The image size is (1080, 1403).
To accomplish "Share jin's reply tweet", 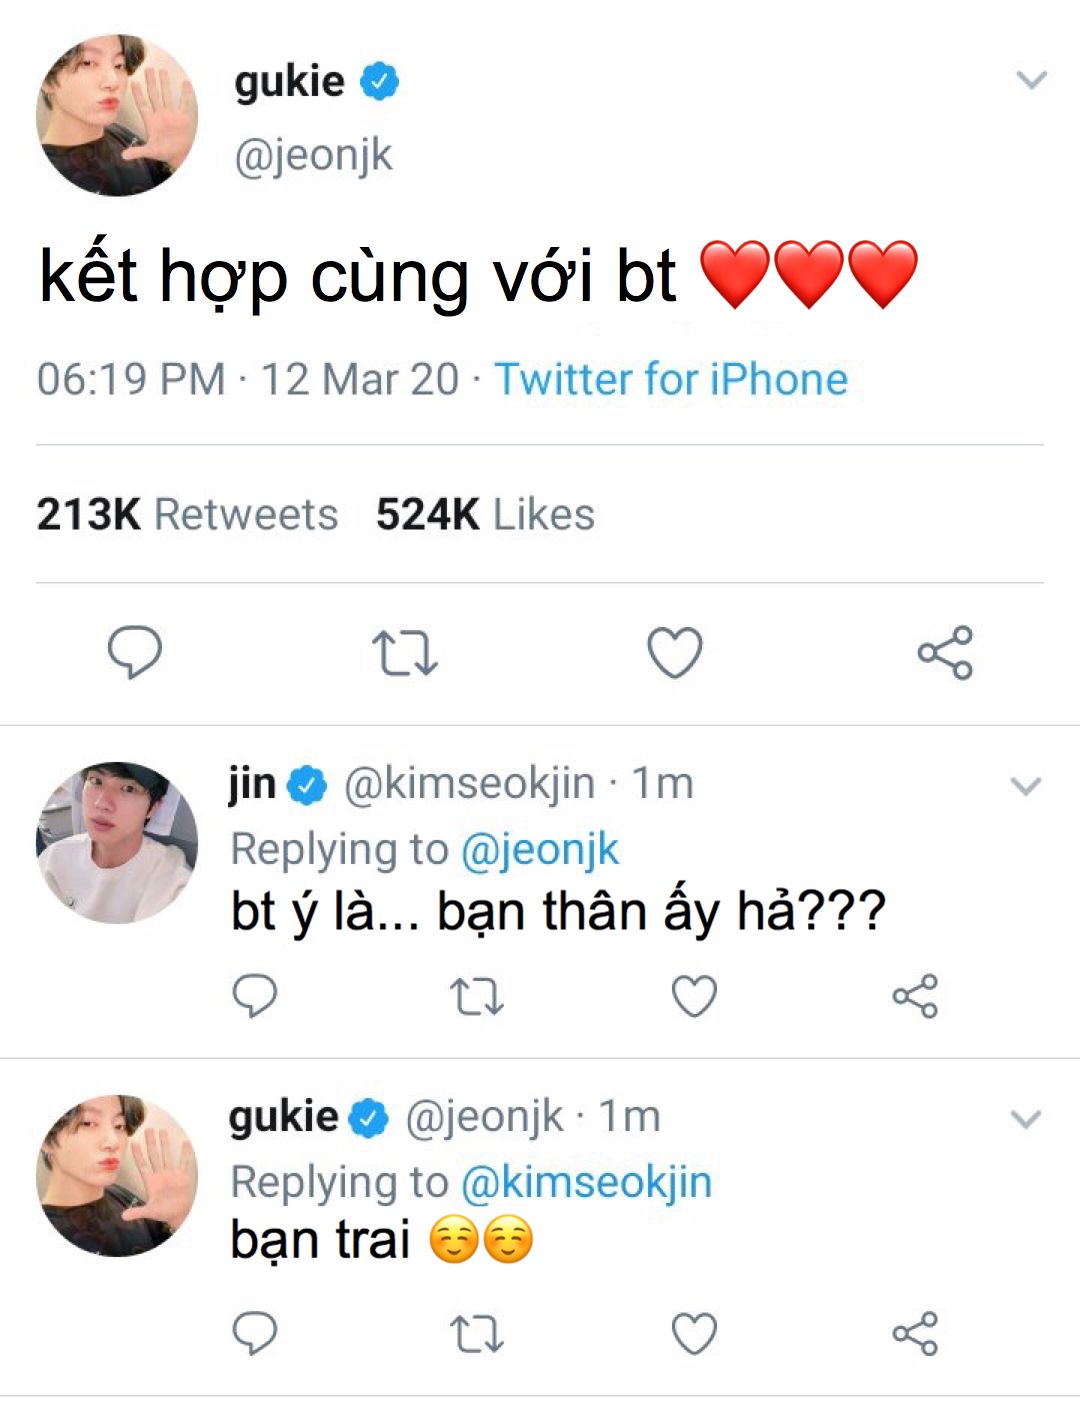I will click(915, 996).
